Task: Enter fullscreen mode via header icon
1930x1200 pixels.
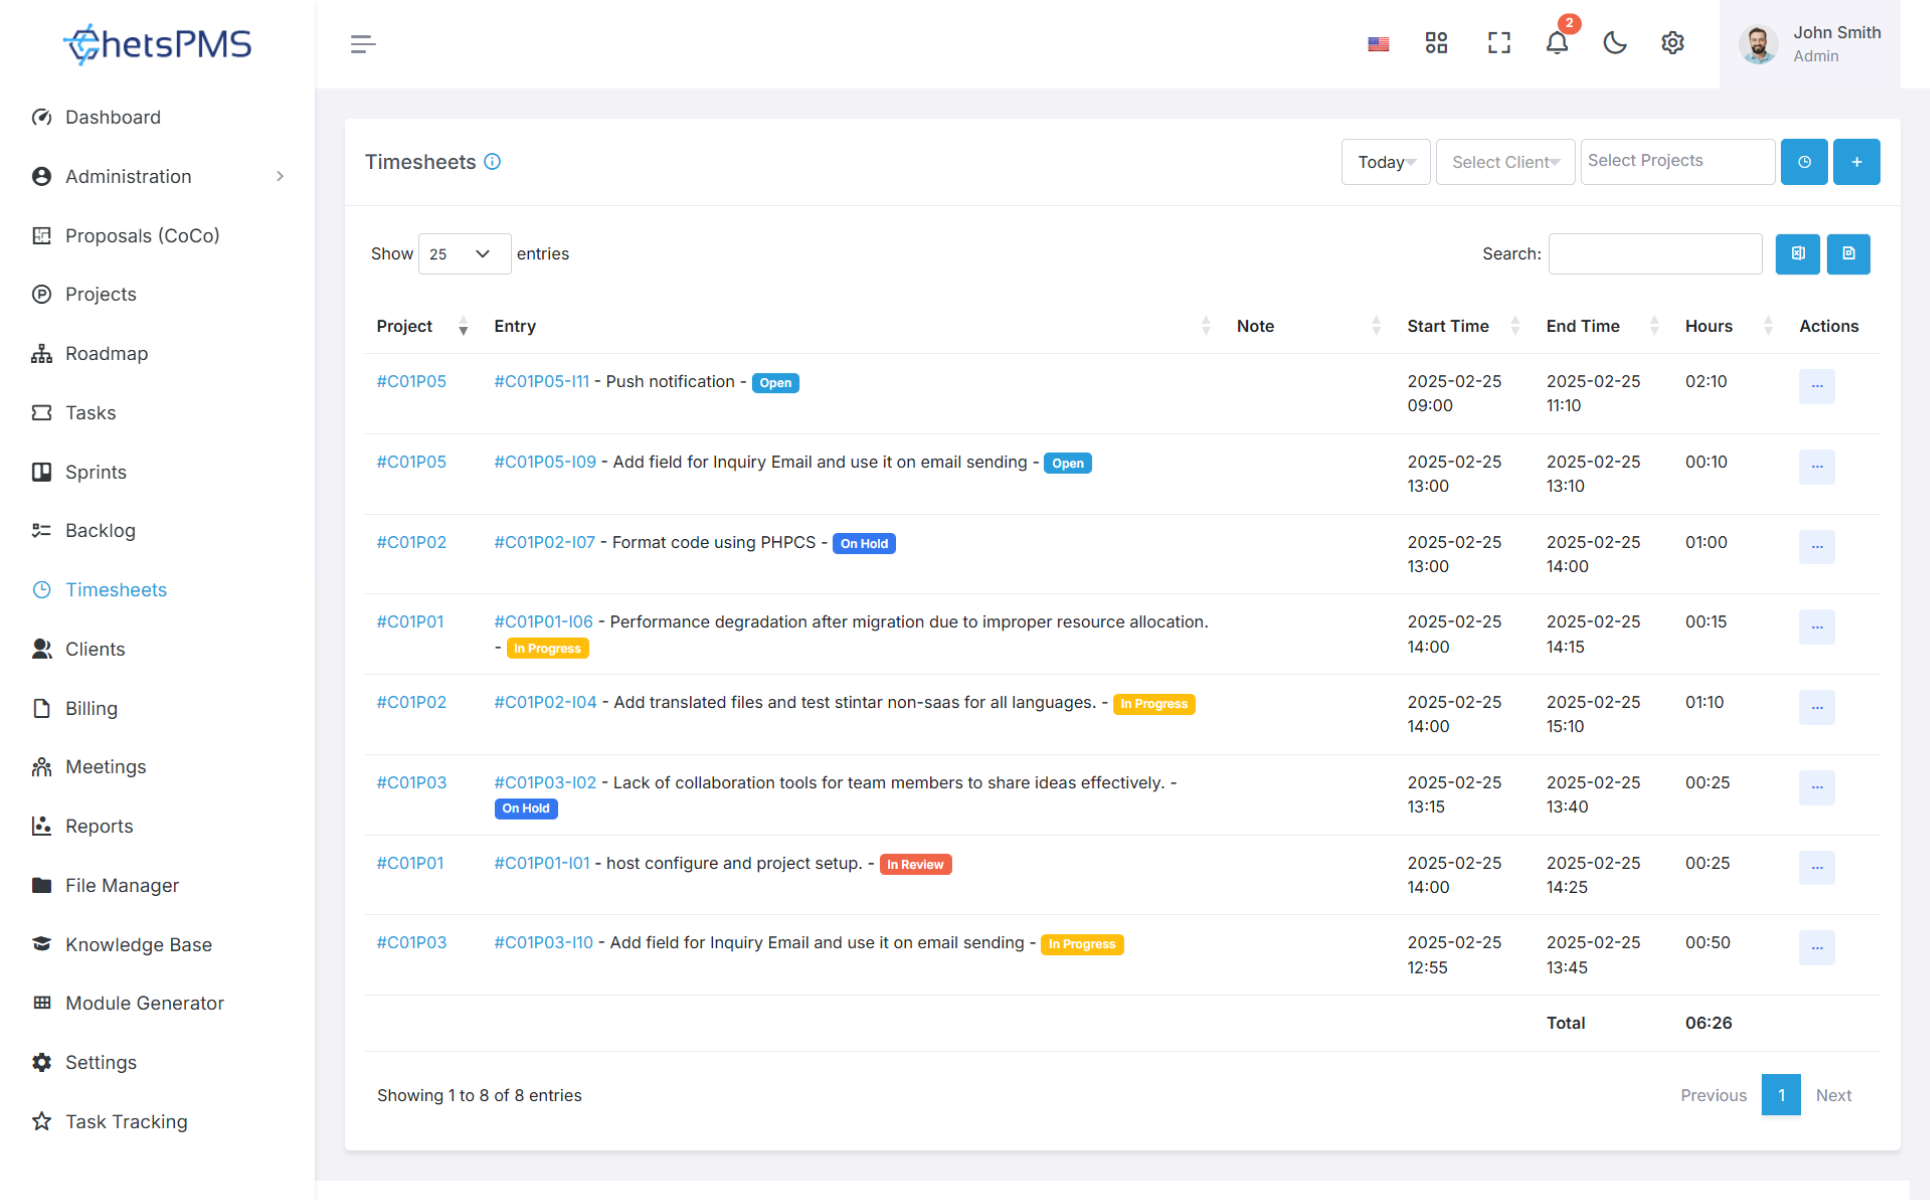Action: tap(1498, 43)
